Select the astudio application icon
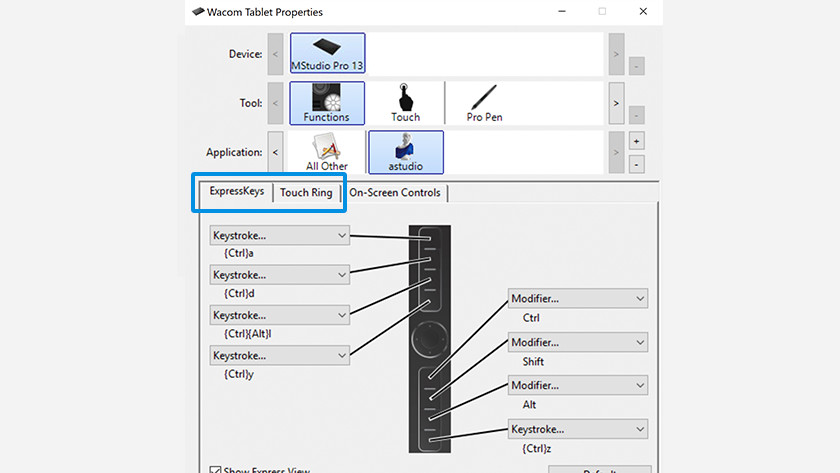Viewport: 840px width, 473px height. [x=405, y=153]
